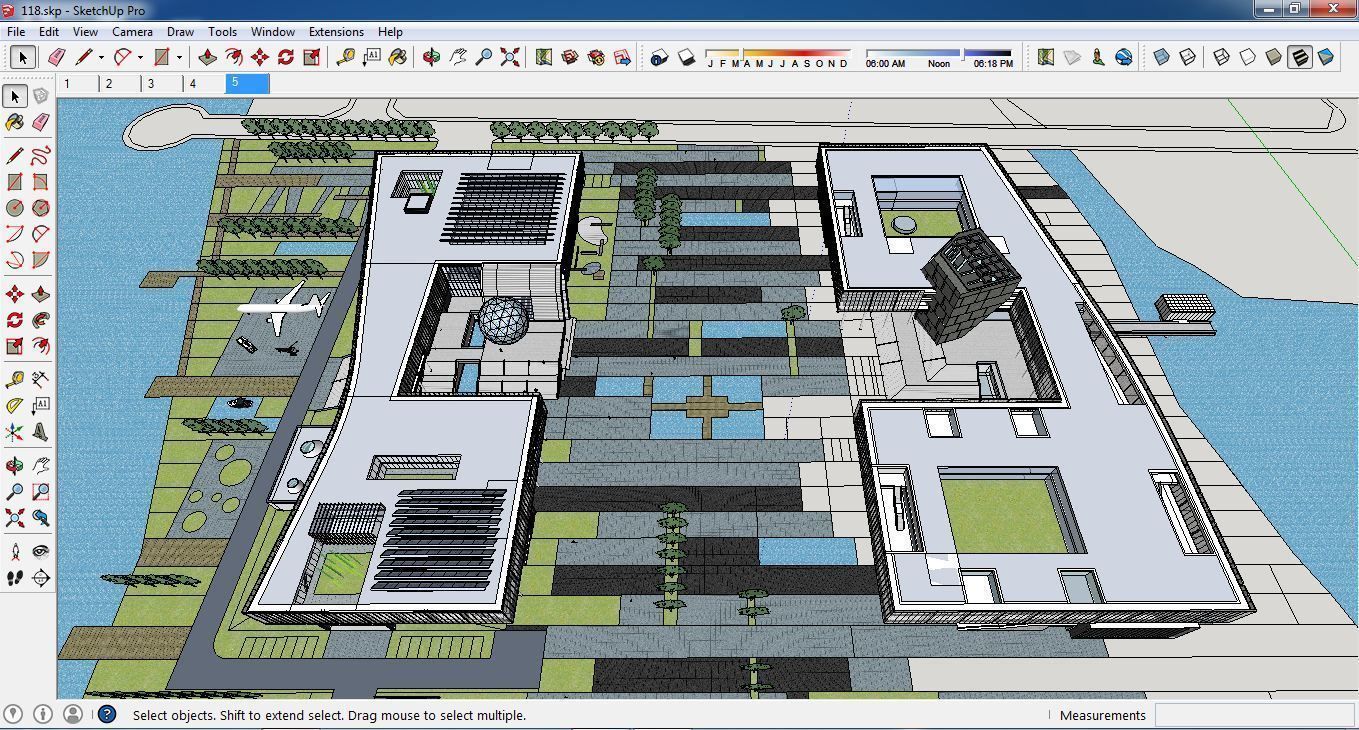Activate the Pie arc tool
Image resolution: width=1359 pixels, height=730 pixels.
[41, 260]
